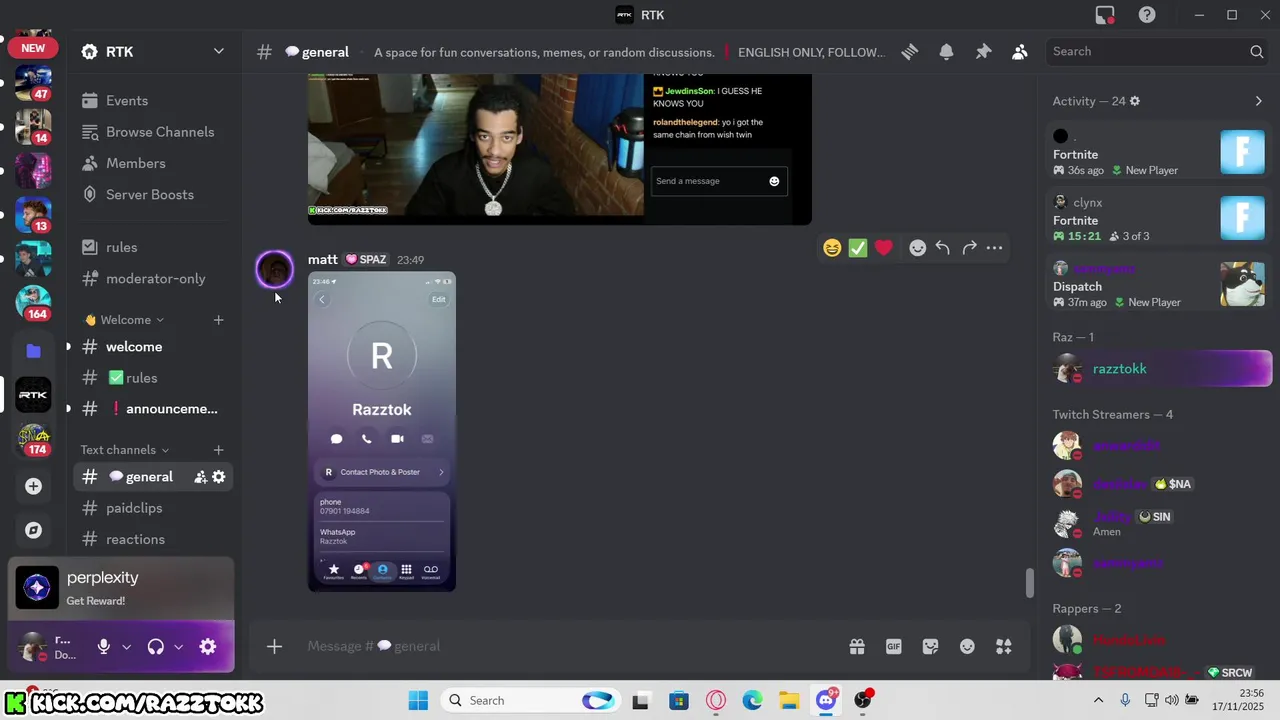Open Windows Start menu
This screenshot has width=1280, height=720.
pos(418,700)
